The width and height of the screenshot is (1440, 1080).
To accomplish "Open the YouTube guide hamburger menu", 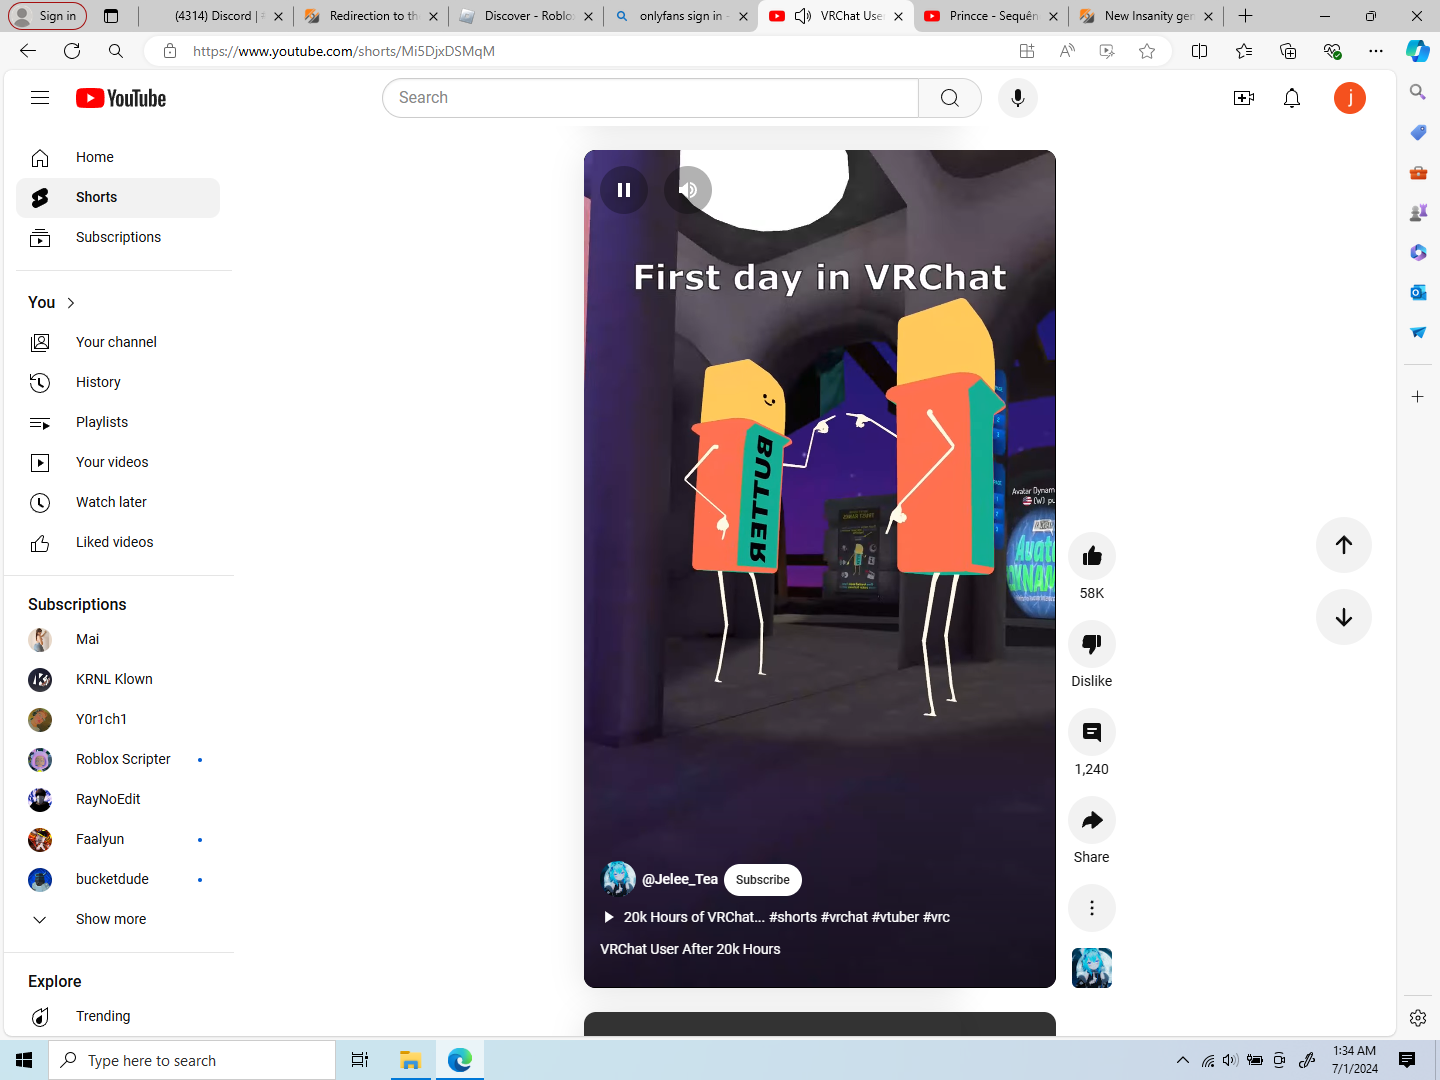I will (40, 98).
